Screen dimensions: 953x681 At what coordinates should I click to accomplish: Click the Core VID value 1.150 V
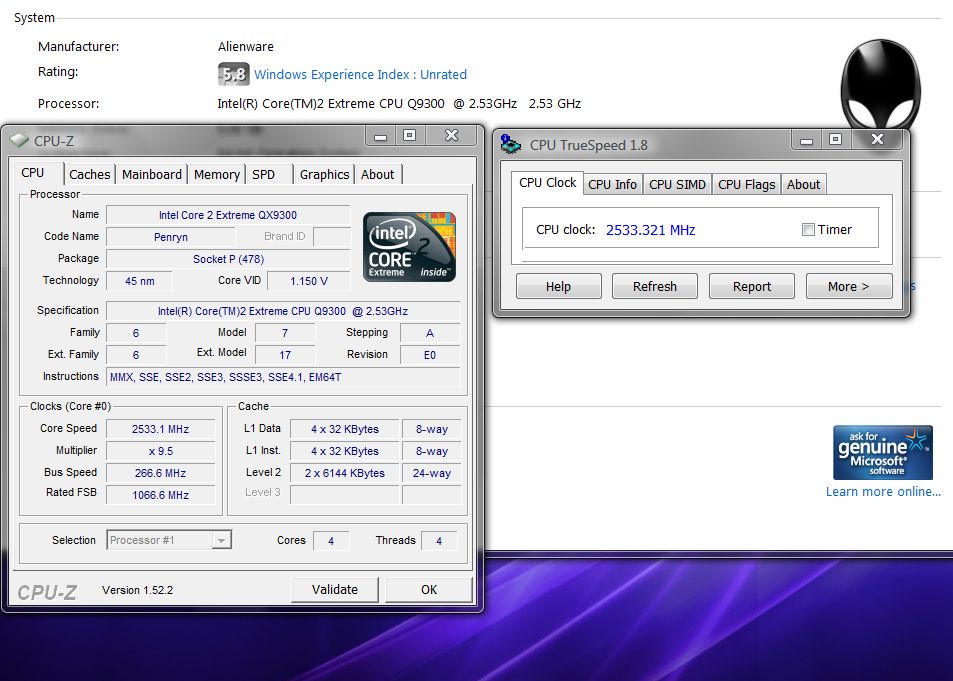[x=309, y=281]
